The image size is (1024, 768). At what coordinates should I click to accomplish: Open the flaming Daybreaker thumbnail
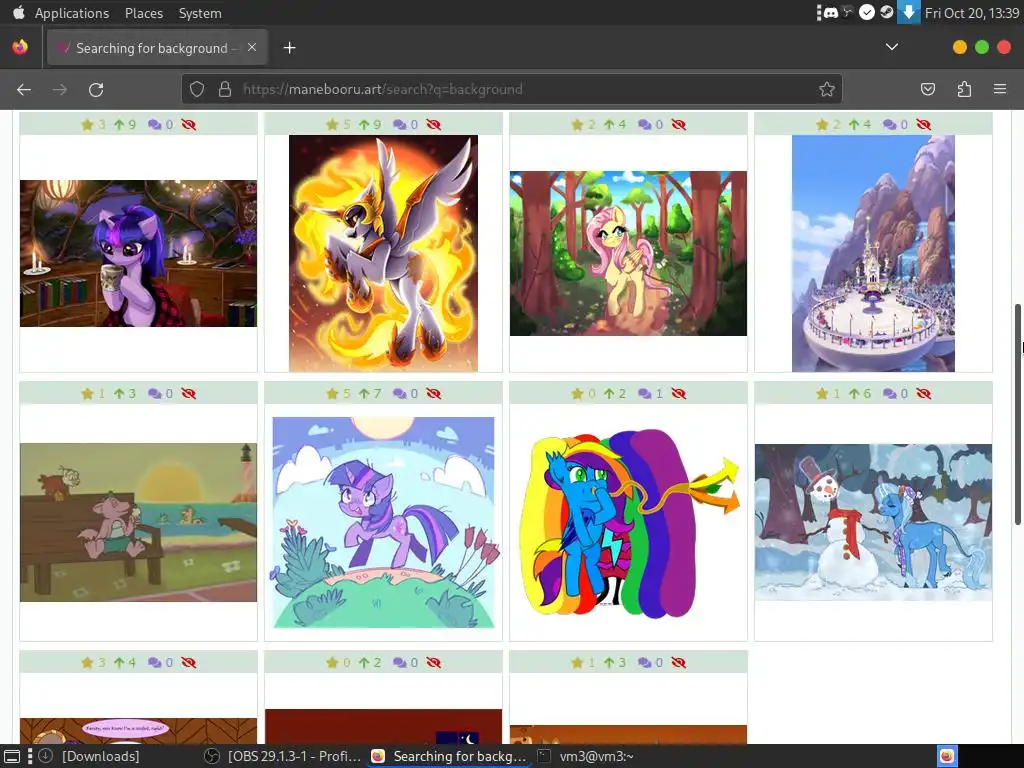(383, 253)
